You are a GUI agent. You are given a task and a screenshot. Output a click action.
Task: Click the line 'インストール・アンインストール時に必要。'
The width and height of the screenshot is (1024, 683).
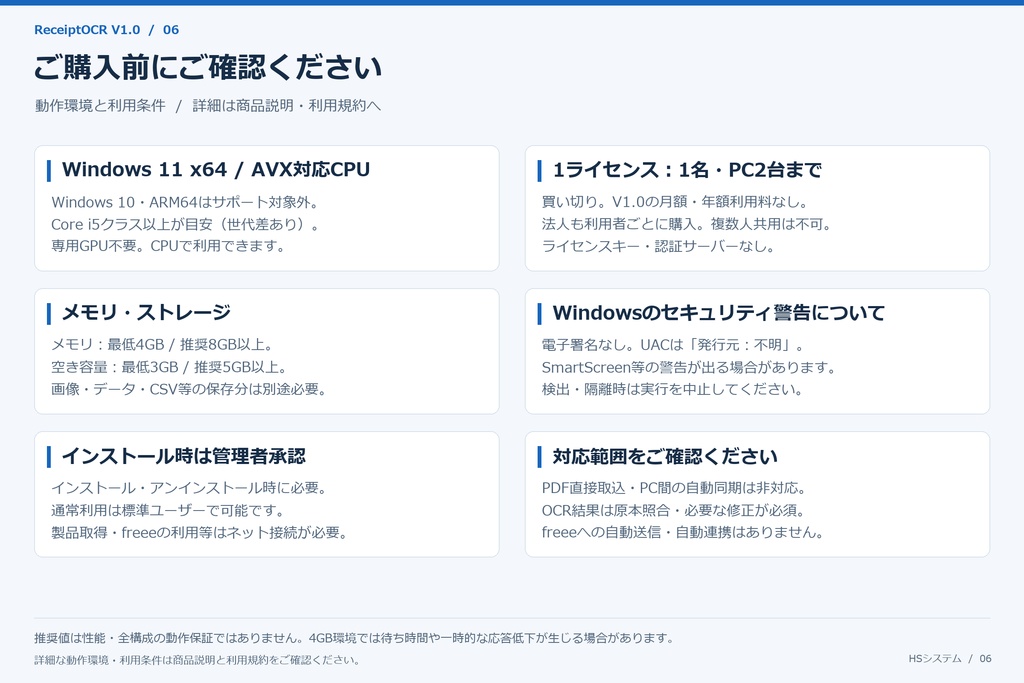click(x=189, y=488)
